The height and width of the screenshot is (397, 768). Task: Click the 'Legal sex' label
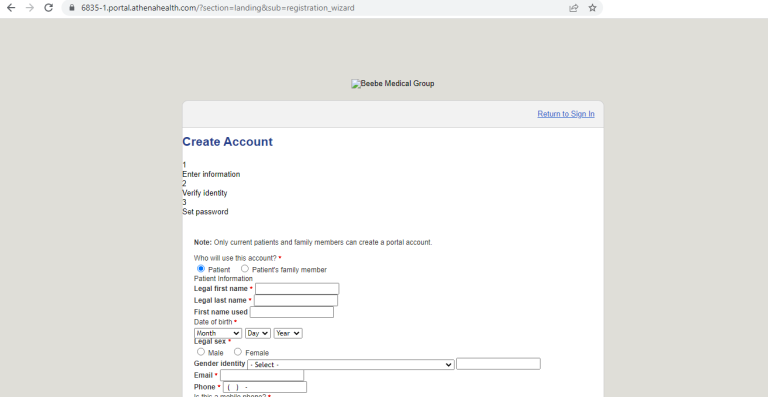(210, 341)
